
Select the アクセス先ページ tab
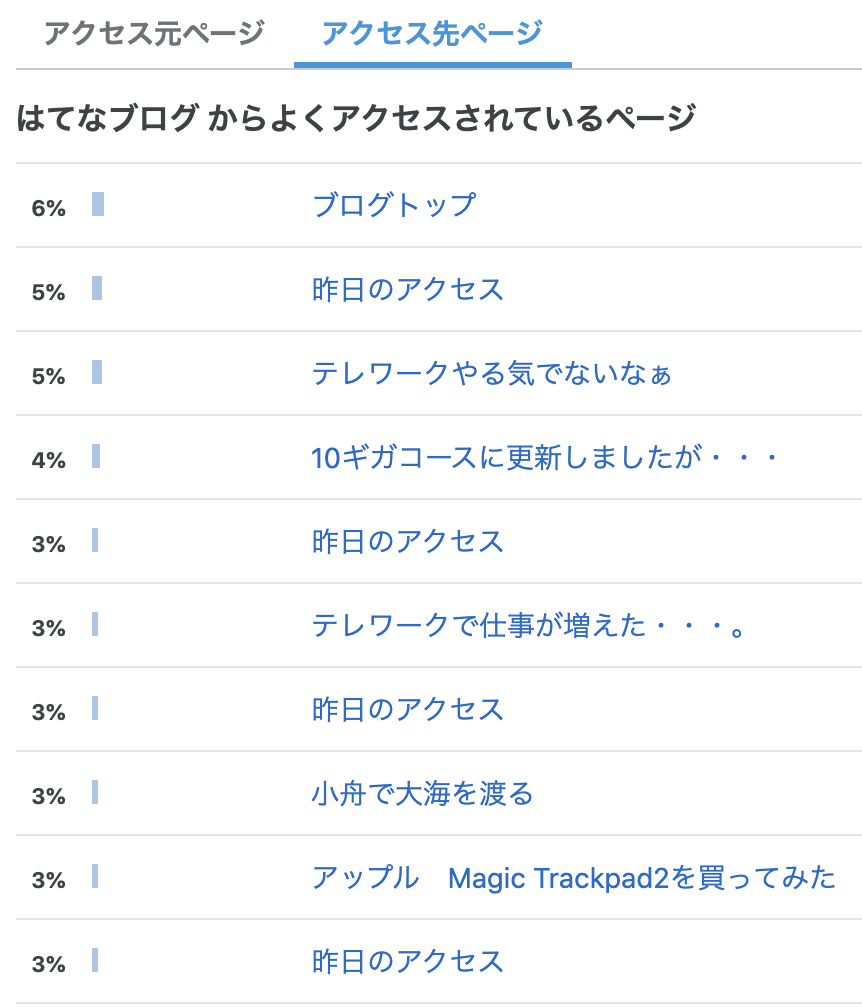[x=433, y=33]
